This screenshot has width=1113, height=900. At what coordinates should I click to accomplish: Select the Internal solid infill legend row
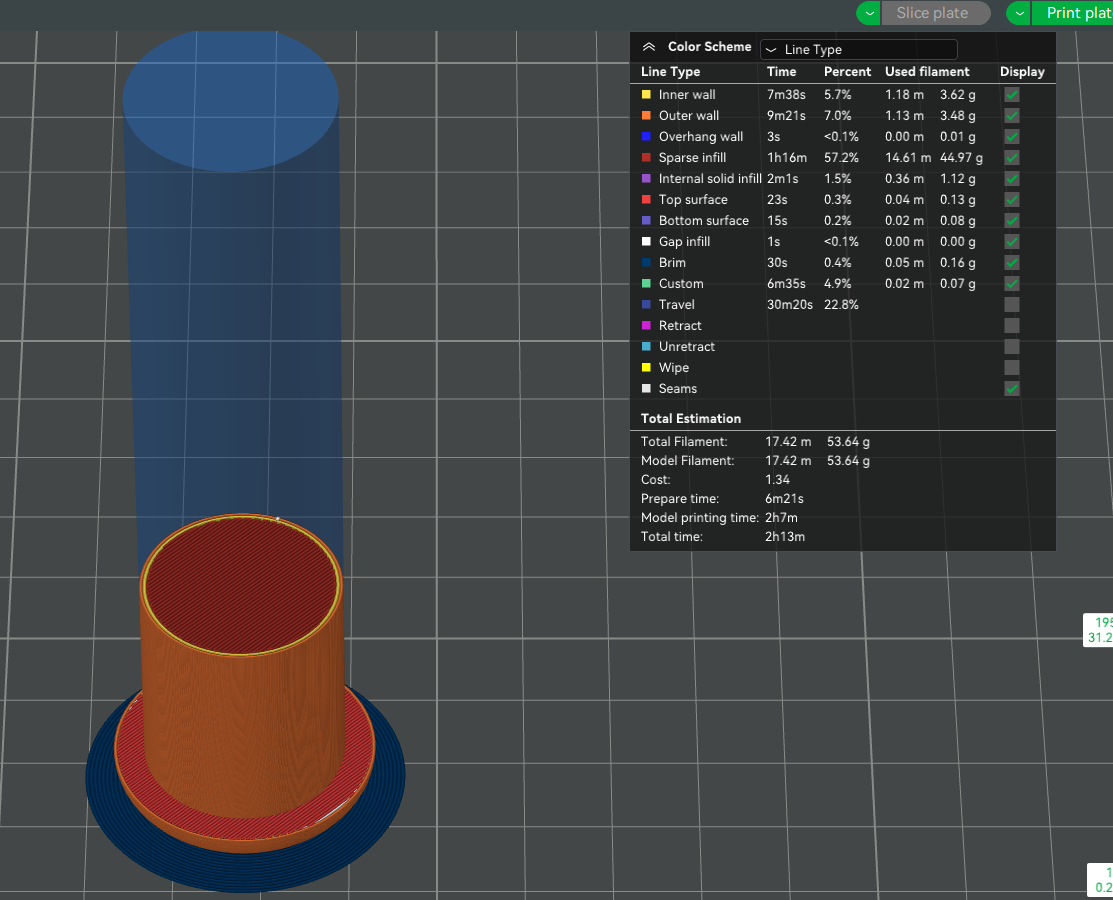(843, 179)
